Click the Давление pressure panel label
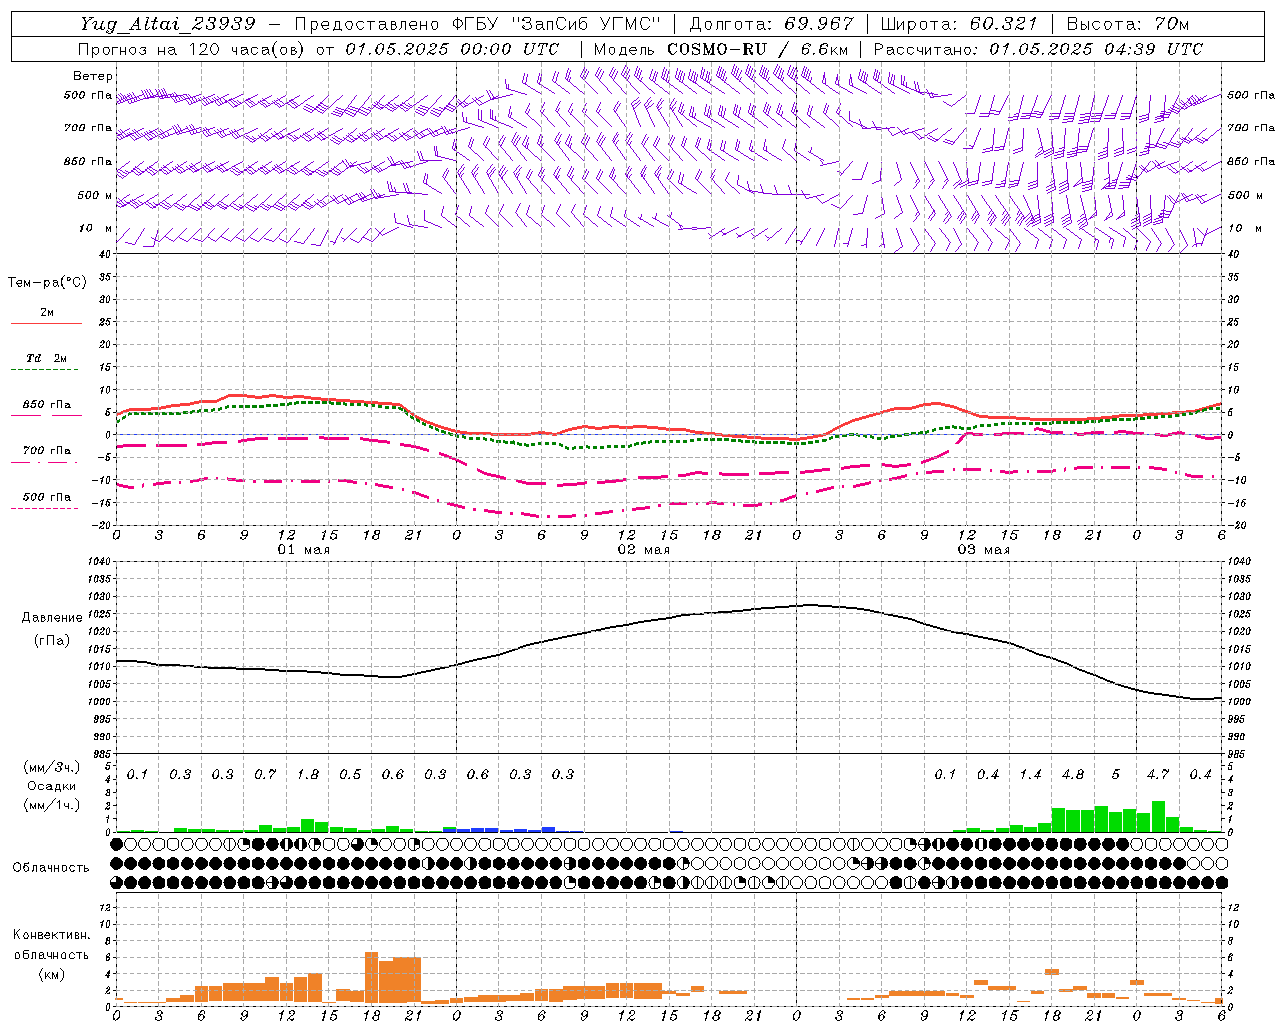This screenshot has width=1280, height=1024. coord(52,618)
